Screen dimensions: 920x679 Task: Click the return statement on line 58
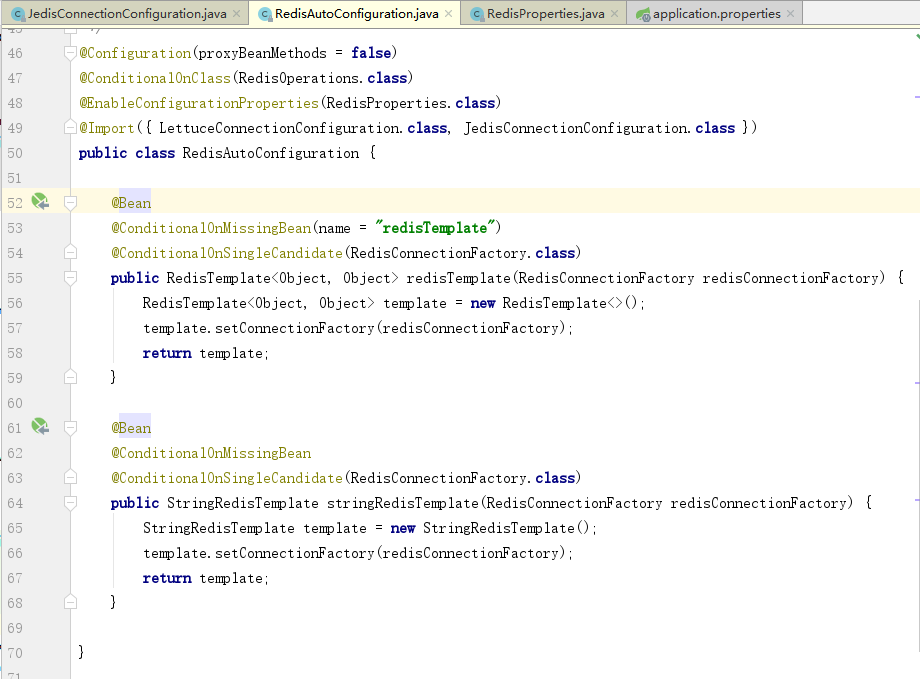(x=205, y=353)
